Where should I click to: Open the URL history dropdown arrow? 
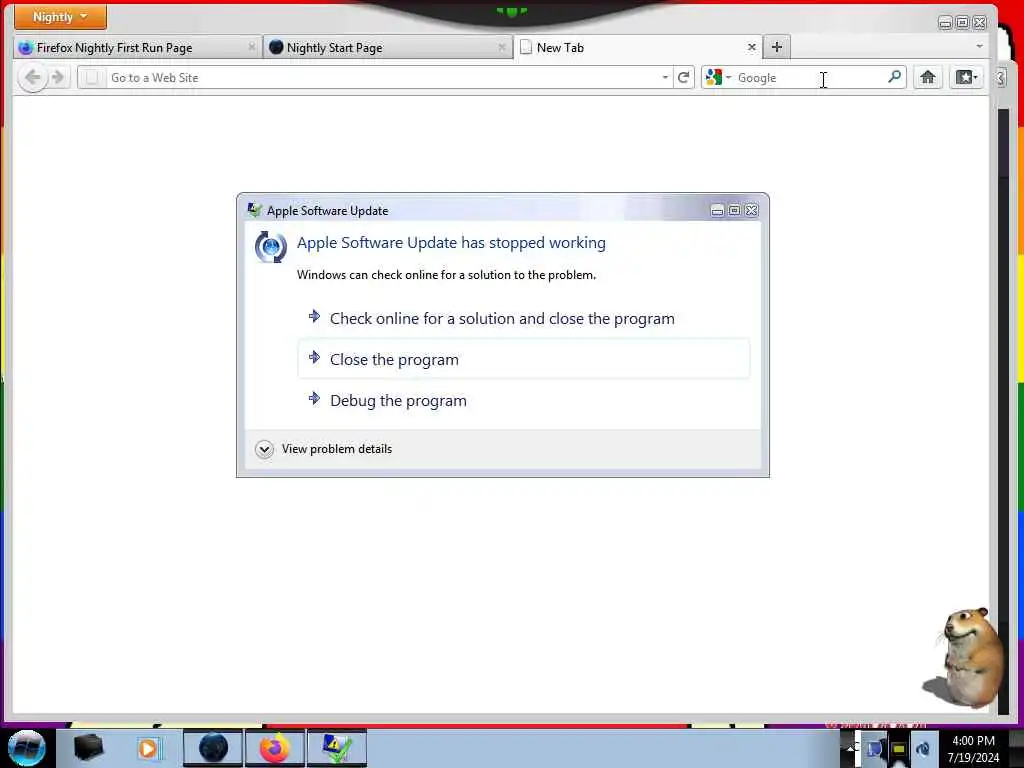665,78
